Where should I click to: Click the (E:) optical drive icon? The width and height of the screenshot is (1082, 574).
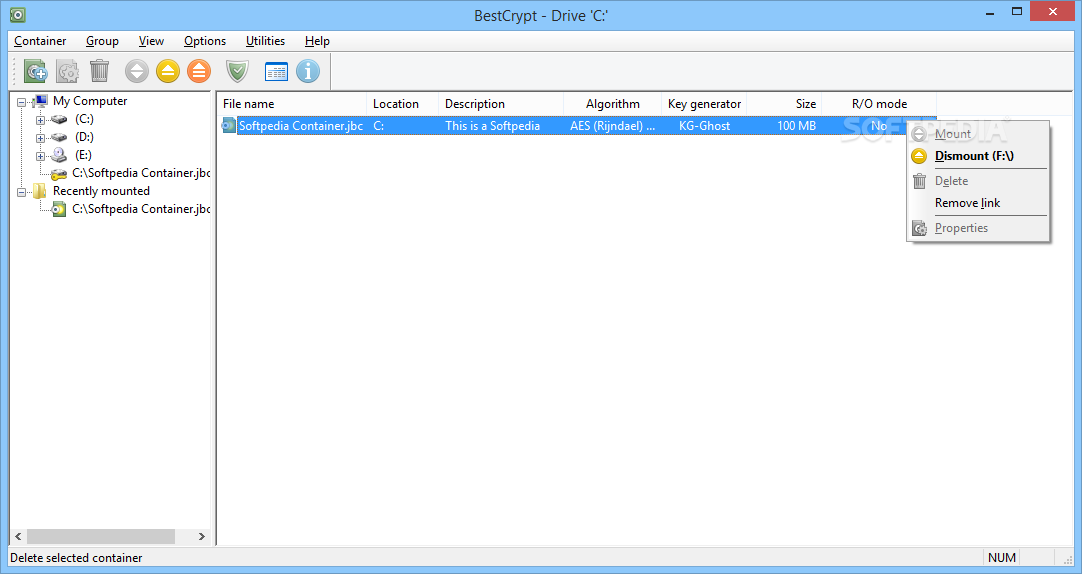coord(59,155)
